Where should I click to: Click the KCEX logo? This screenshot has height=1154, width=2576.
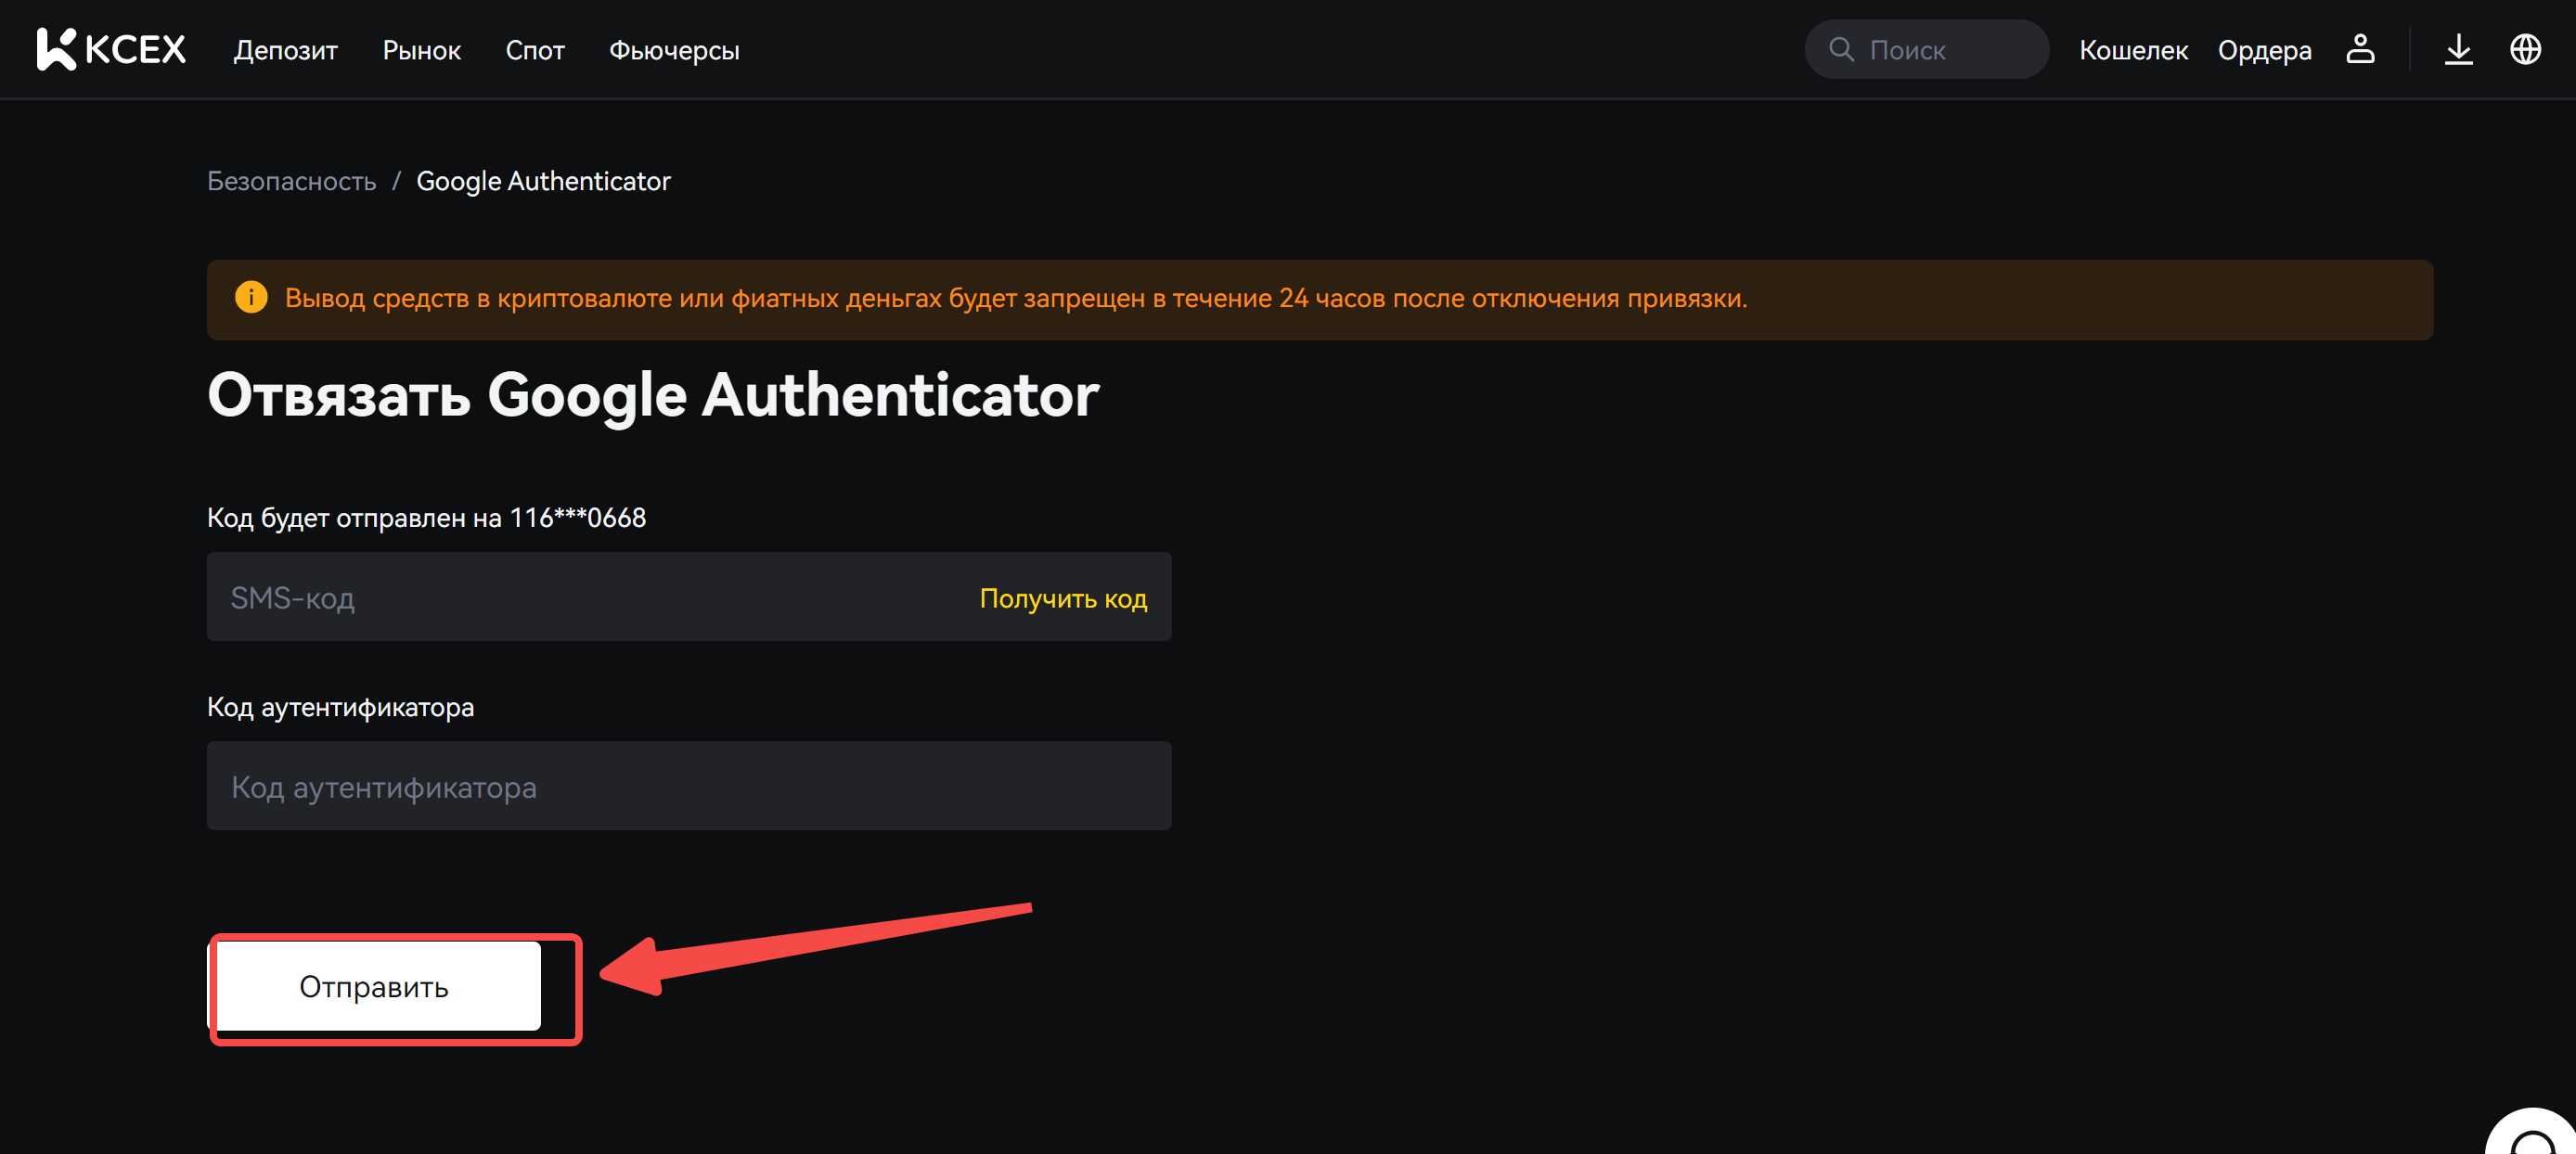111,49
